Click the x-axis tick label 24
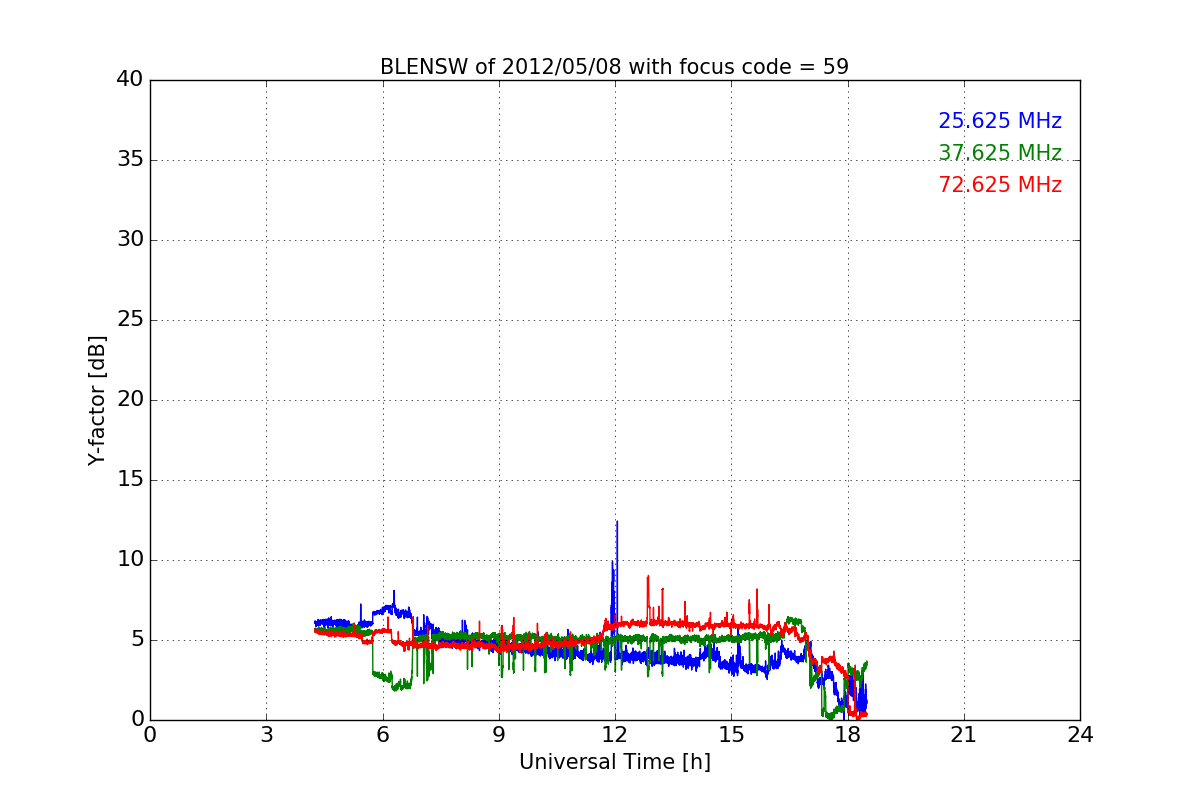1200x800 pixels. tap(1080, 735)
